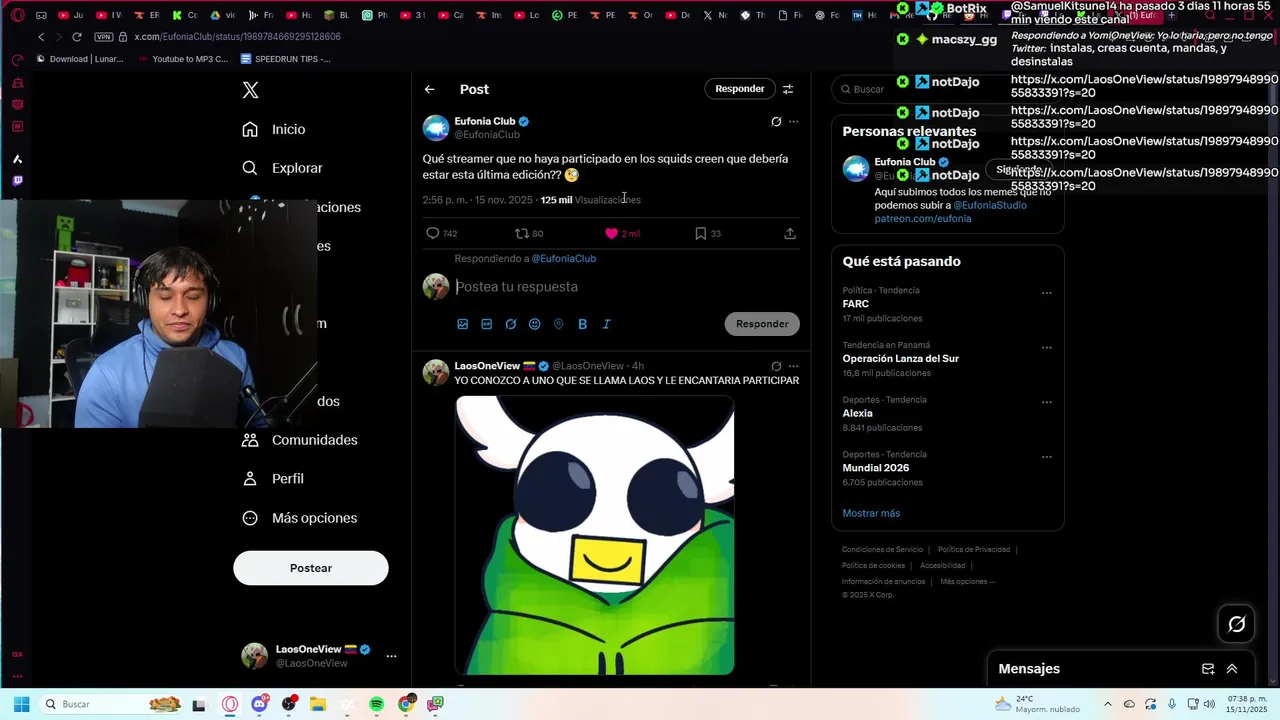Screen dimensions: 1280x720
Task: Open more options for Mundial 2026 trend
Action: [1047, 457]
